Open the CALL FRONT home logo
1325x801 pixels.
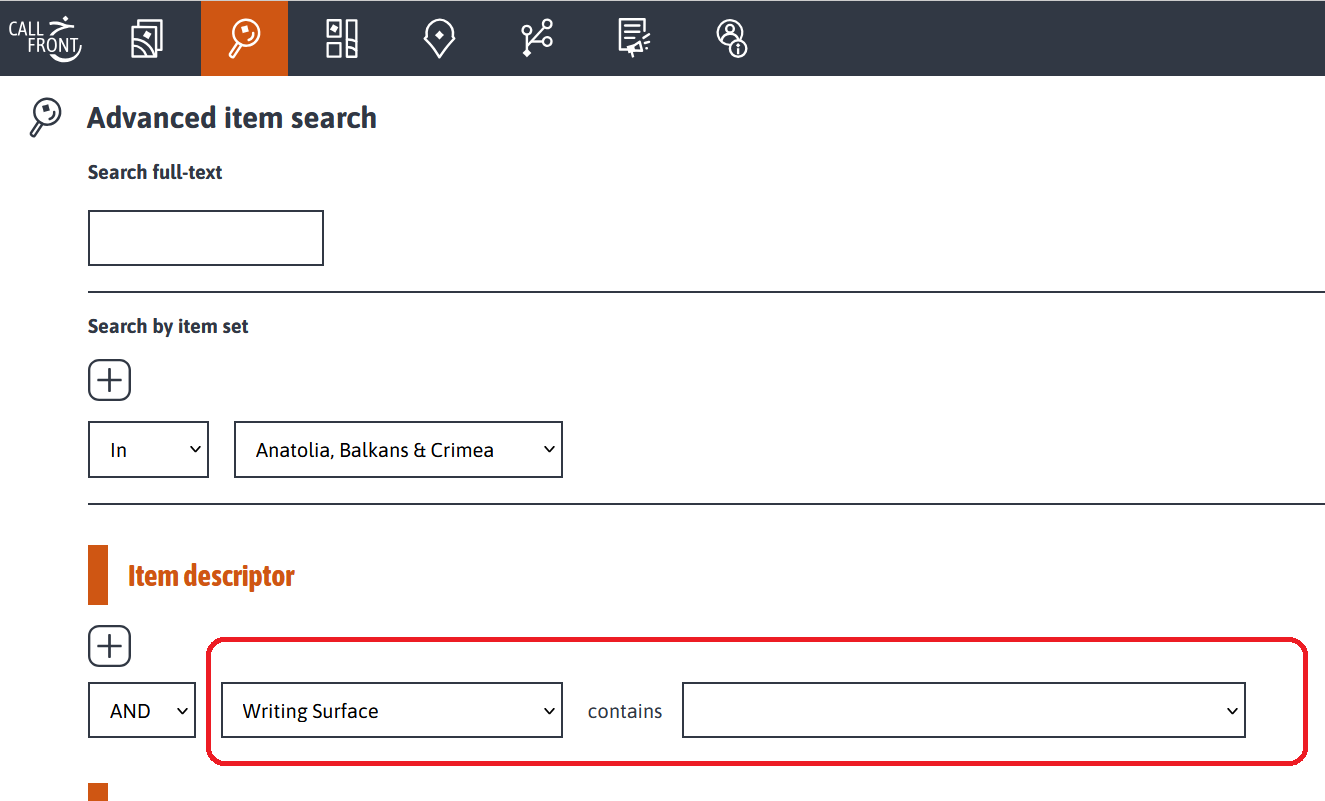(45, 38)
